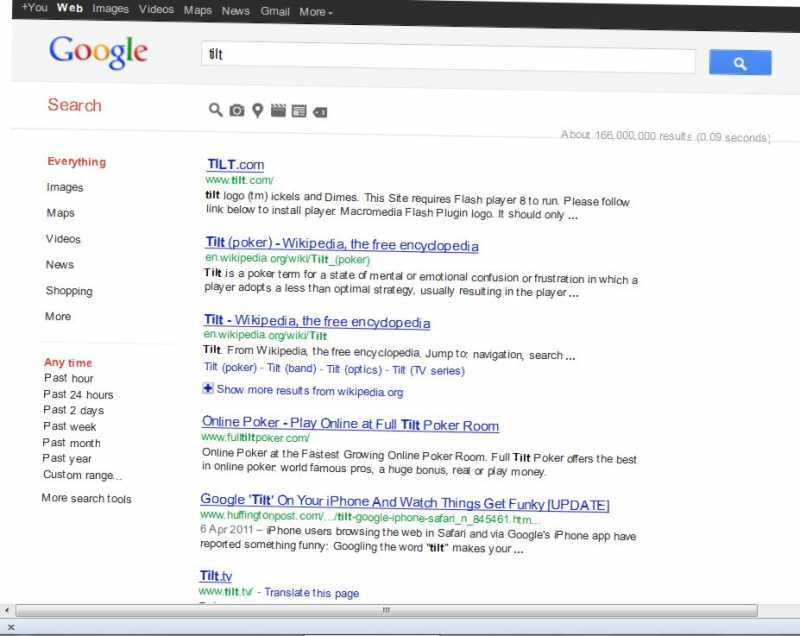800x636 pixels.
Task: Open Images in the top bar
Action: point(111,9)
